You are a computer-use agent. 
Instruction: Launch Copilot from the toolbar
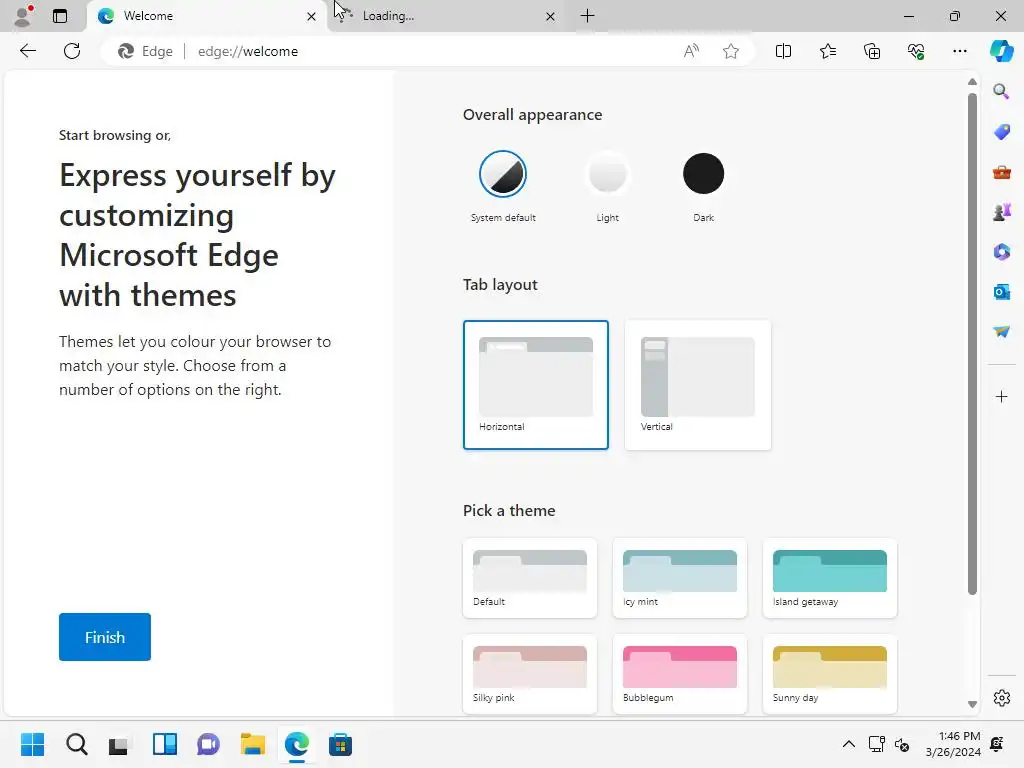pos(1001,51)
